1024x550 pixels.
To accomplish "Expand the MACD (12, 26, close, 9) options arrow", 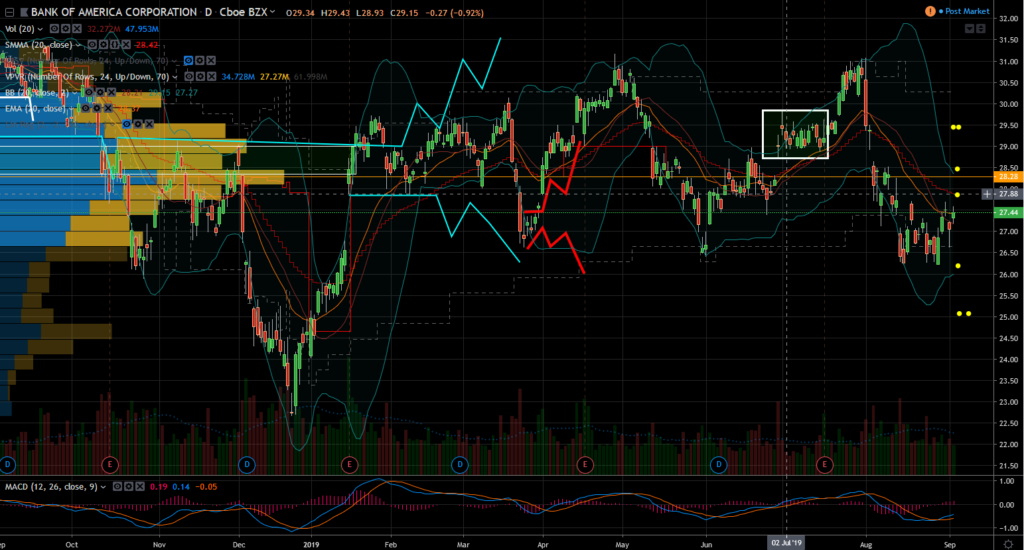I will click(103, 487).
